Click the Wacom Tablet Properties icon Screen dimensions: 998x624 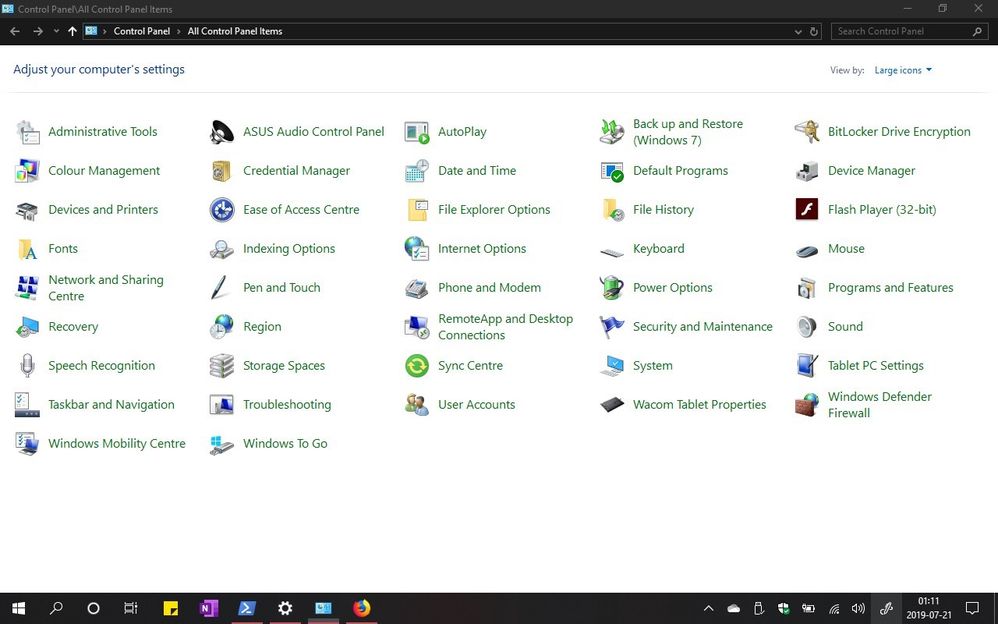612,404
